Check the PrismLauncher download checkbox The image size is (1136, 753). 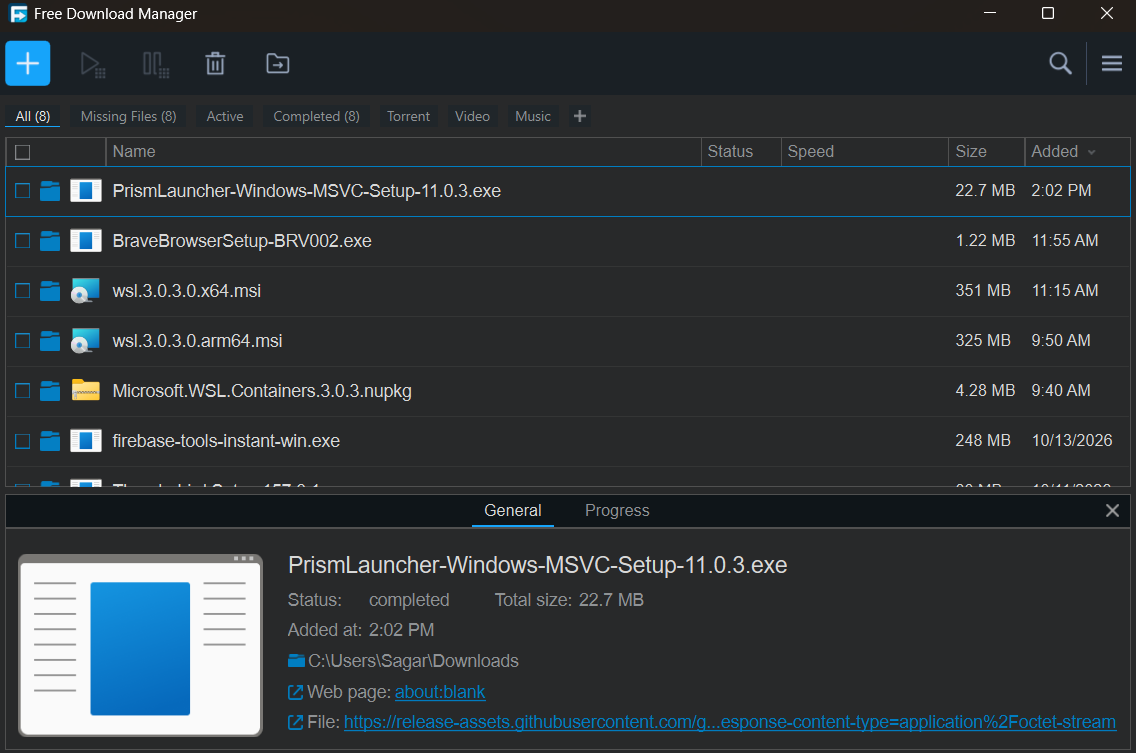22,191
